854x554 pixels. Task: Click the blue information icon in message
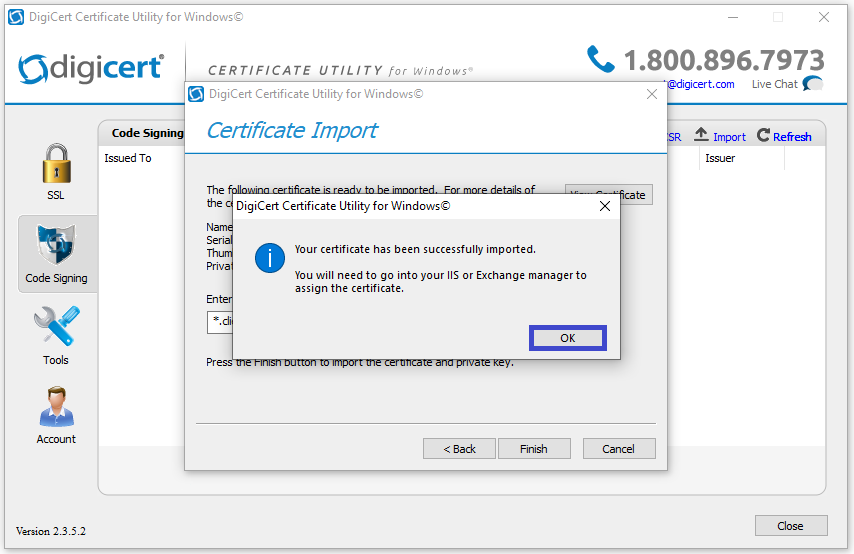click(270, 258)
